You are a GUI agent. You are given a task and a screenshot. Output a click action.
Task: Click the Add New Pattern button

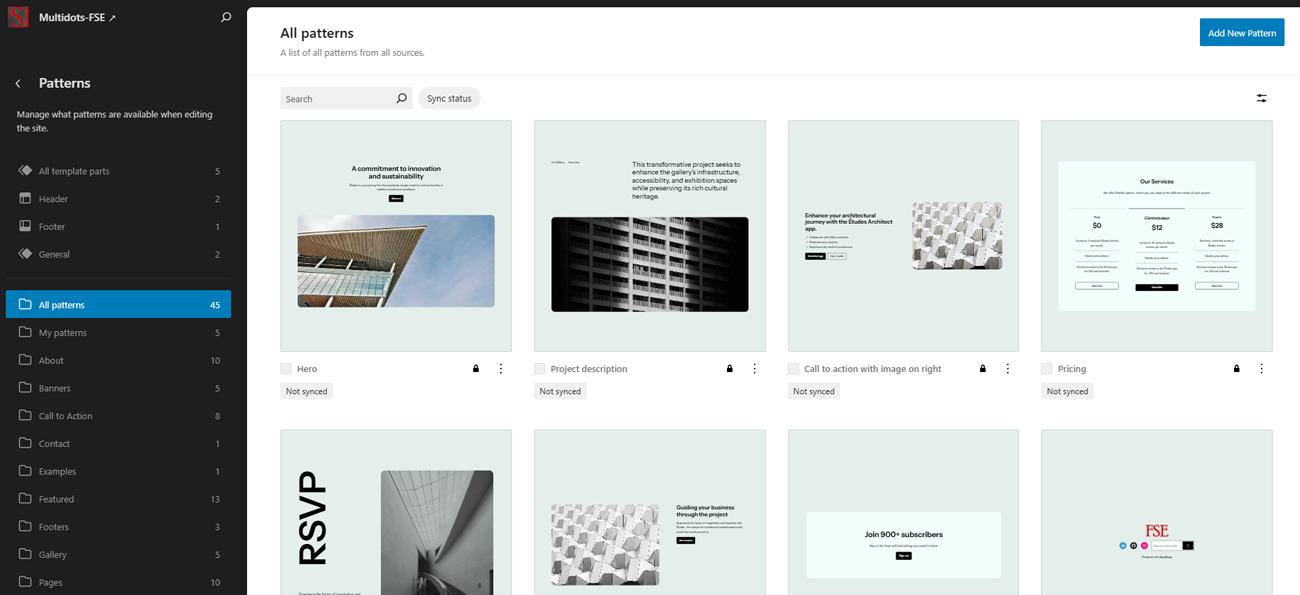(1242, 32)
